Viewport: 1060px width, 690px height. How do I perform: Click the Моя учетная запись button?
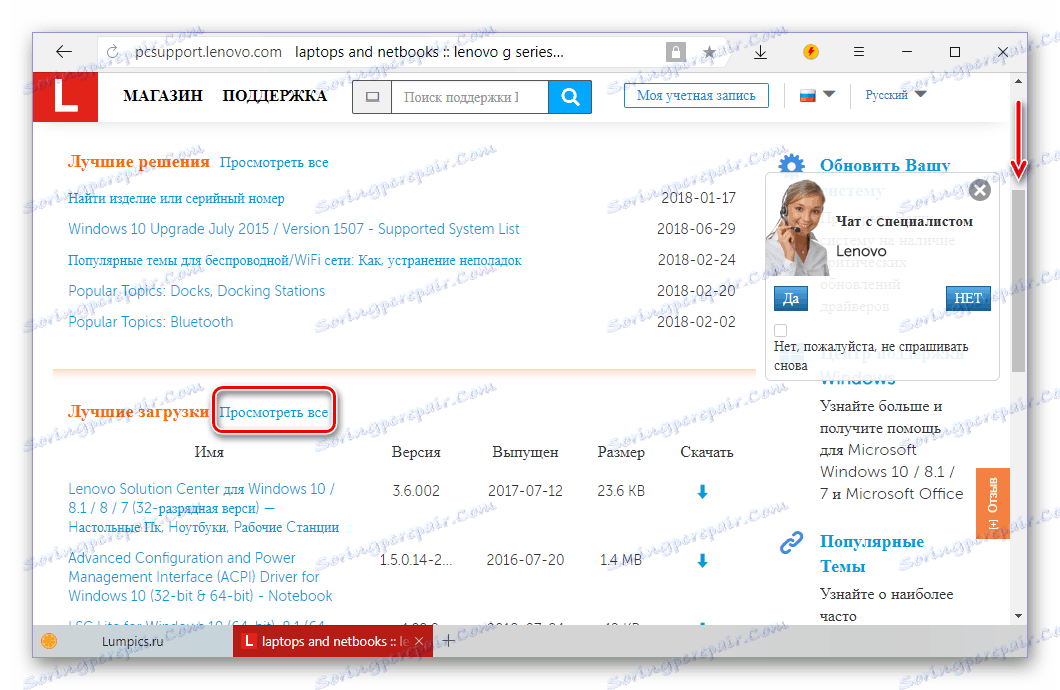pyautogui.click(x=696, y=95)
